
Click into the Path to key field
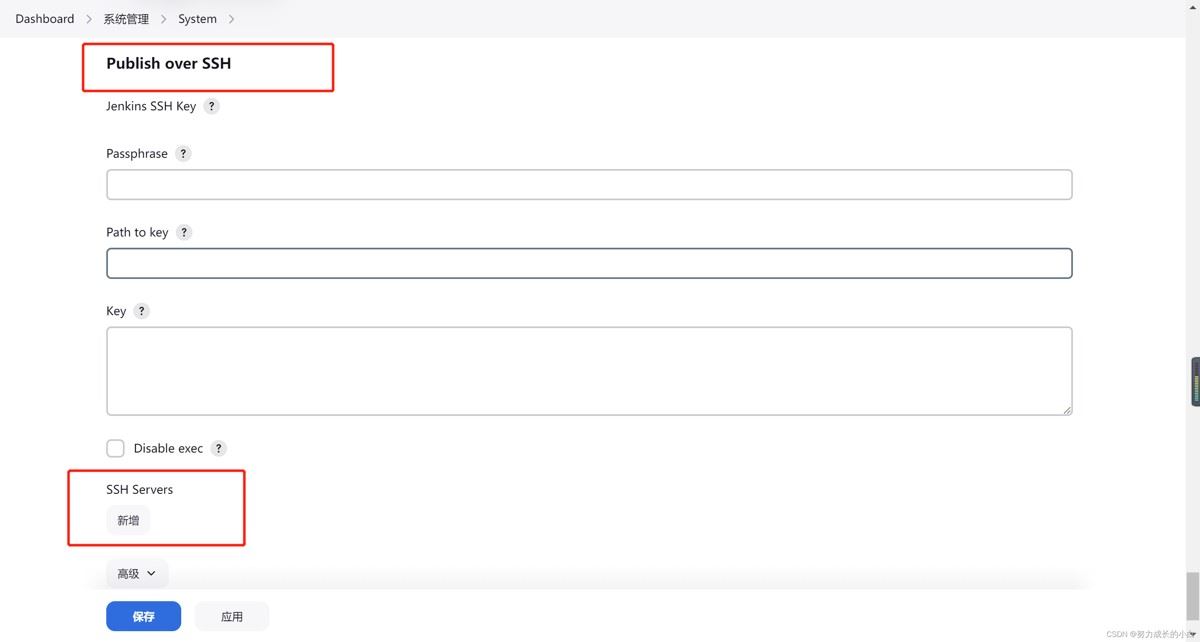tap(589, 263)
